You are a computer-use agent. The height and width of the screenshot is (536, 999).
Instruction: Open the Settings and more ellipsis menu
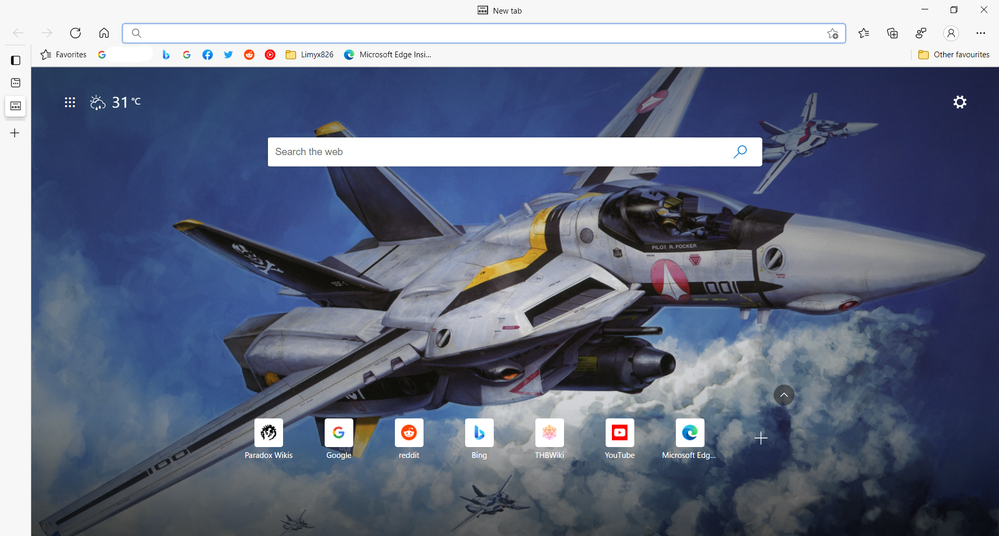point(981,33)
